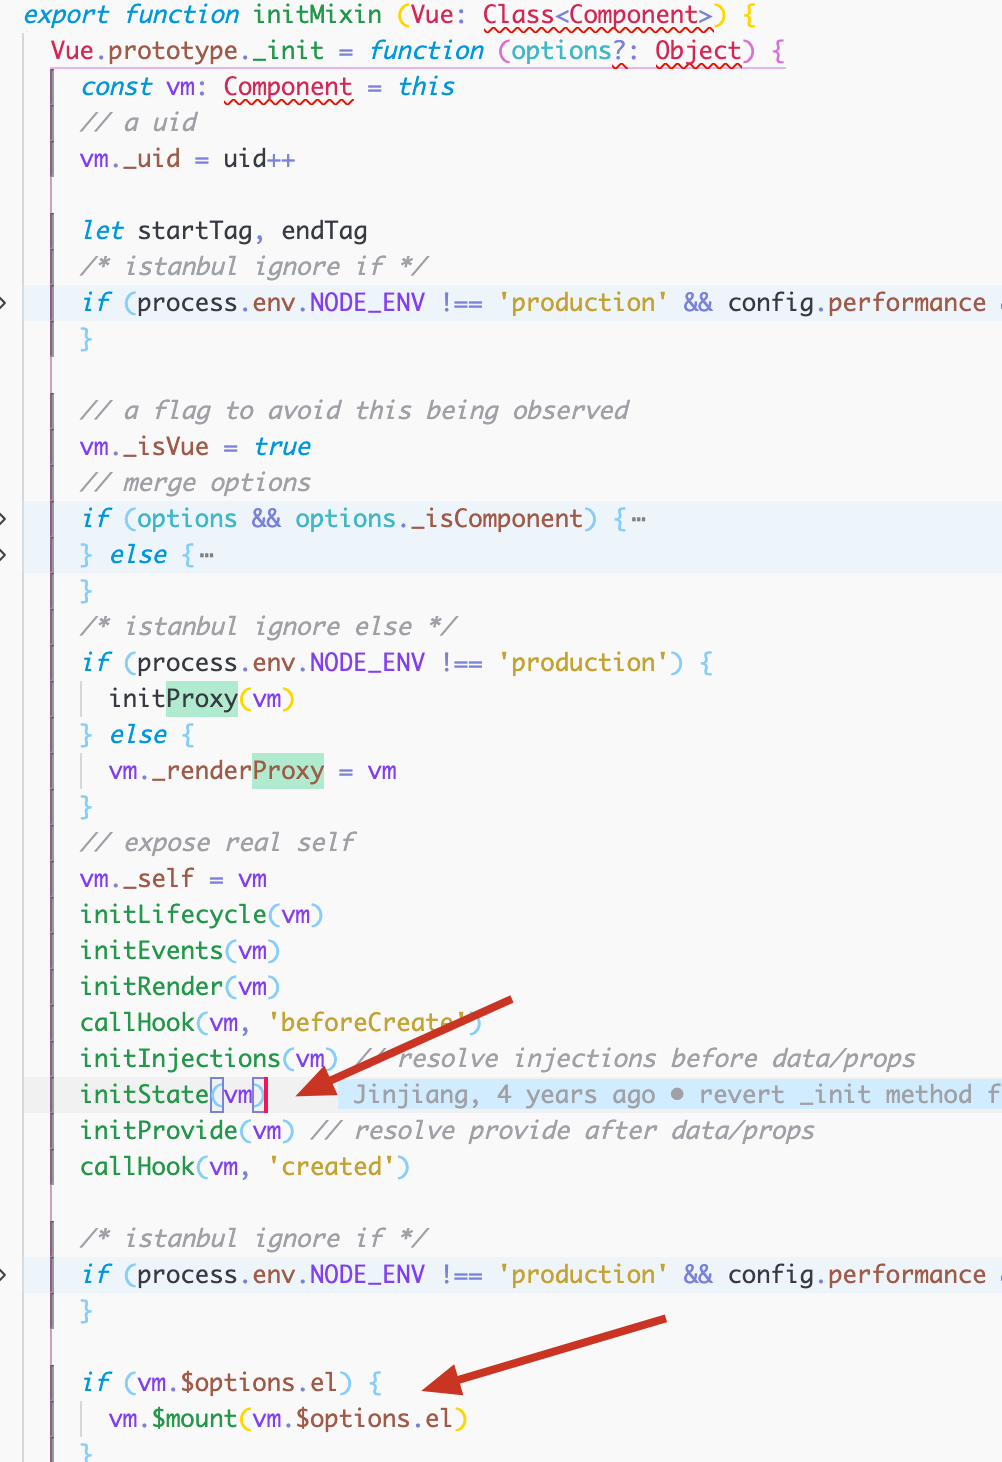Click the 'initMixin' function name

[x=317, y=15]
